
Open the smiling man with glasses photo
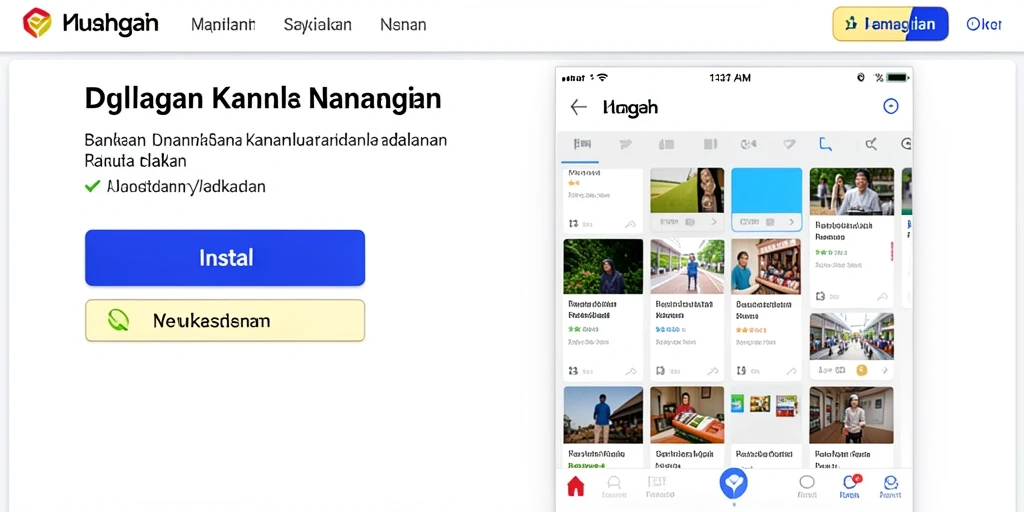click(x=852, y=191)
